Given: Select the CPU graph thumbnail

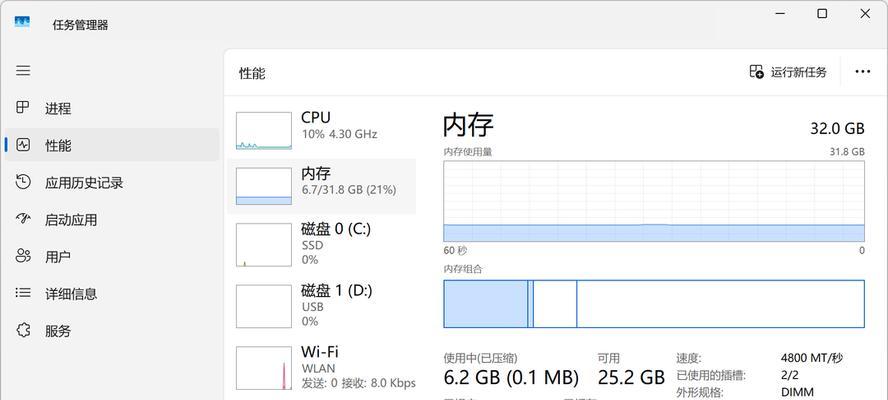Looking at the screenshot, I should [264, 131].
